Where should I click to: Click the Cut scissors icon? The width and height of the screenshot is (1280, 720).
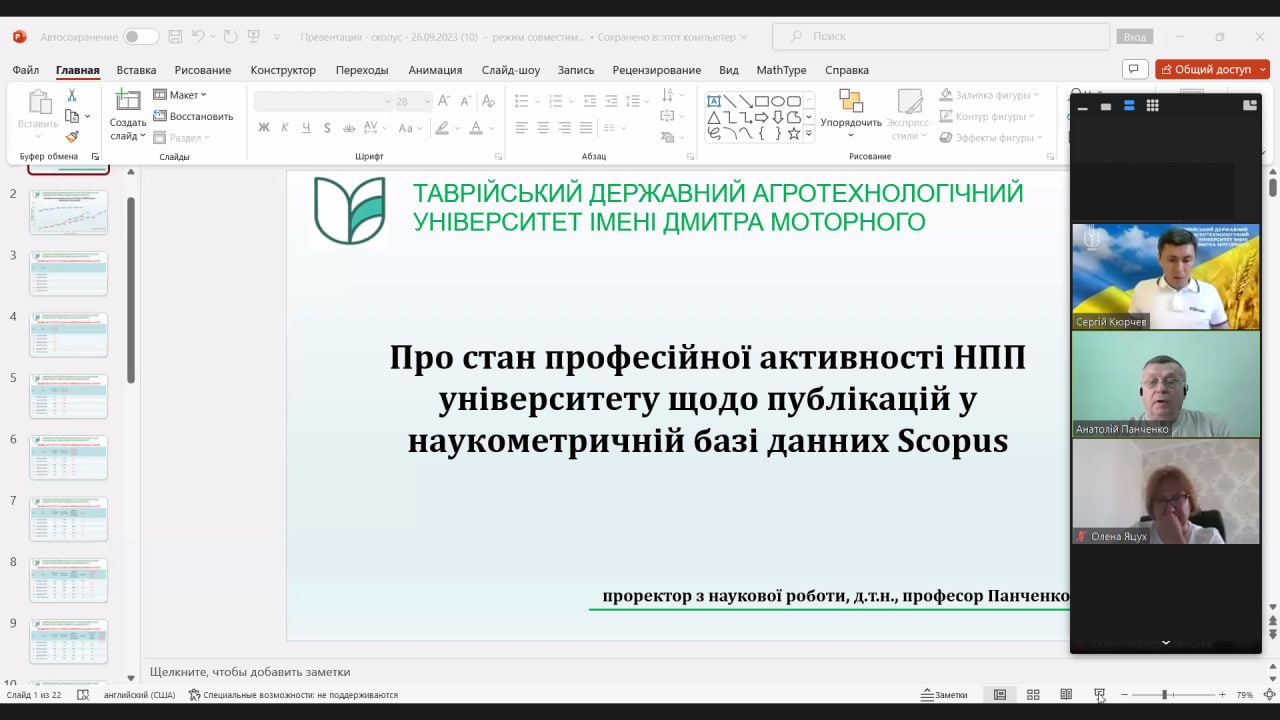click(x=72, y=96)
